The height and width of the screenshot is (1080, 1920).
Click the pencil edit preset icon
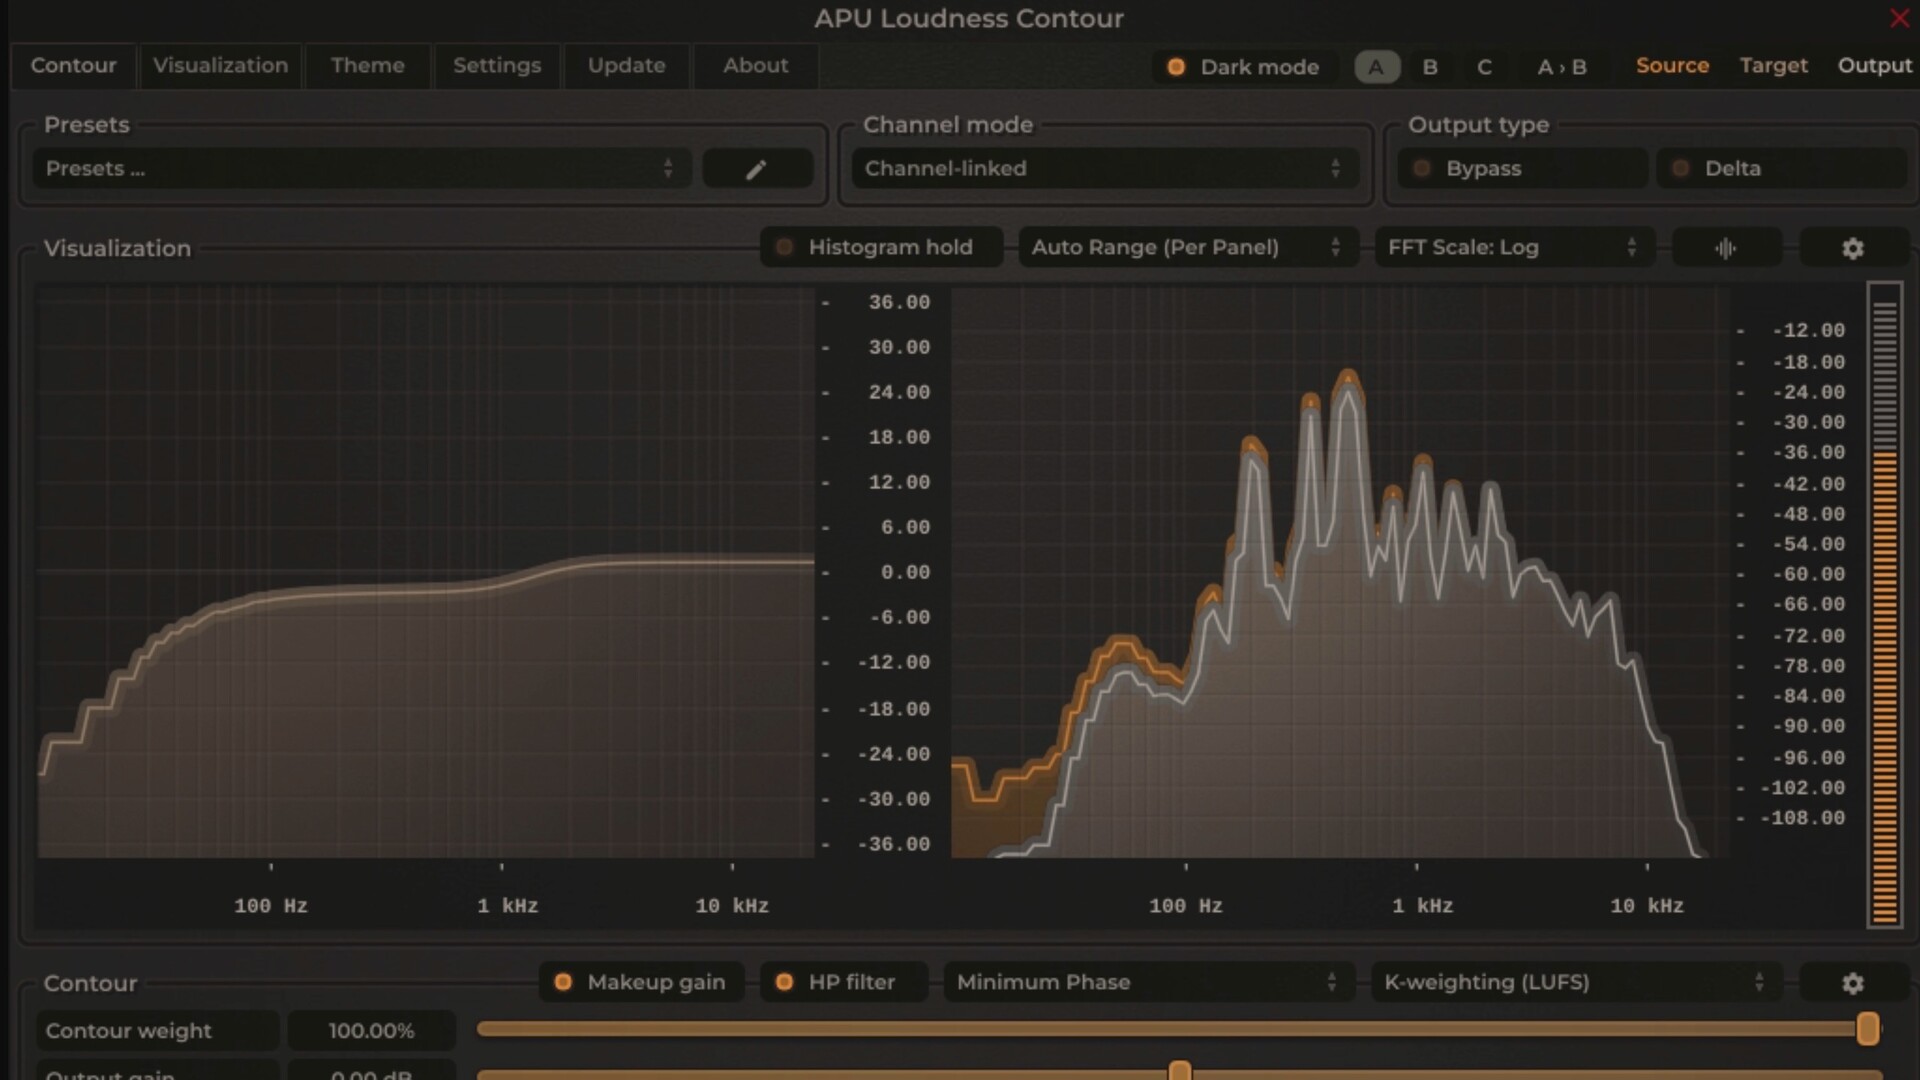click(x=757, y=169)
